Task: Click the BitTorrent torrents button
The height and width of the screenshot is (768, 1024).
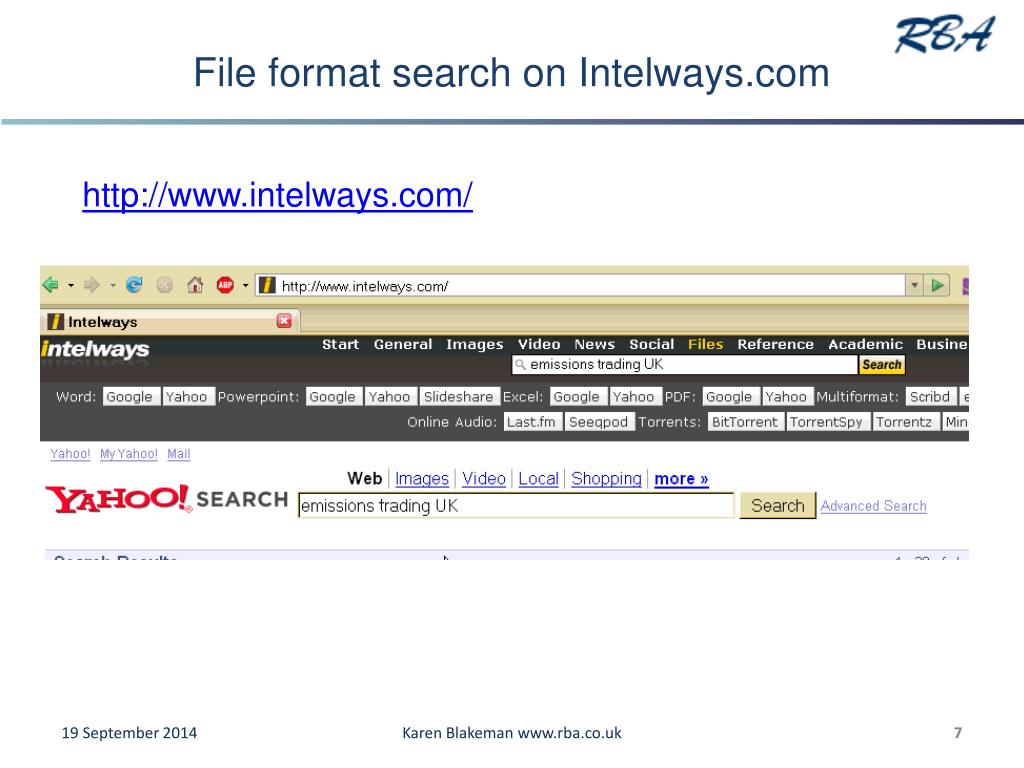Action: [745, 422]
